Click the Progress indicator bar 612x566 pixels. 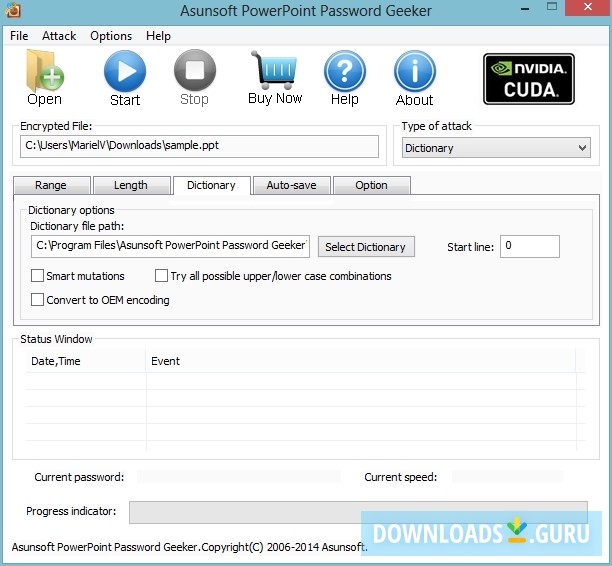(358, 512)
